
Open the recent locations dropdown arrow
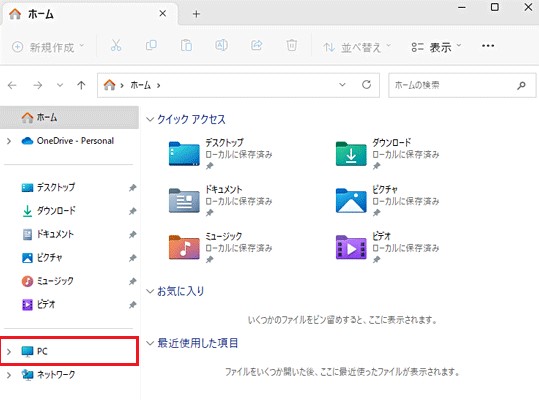tap(60, 85)
